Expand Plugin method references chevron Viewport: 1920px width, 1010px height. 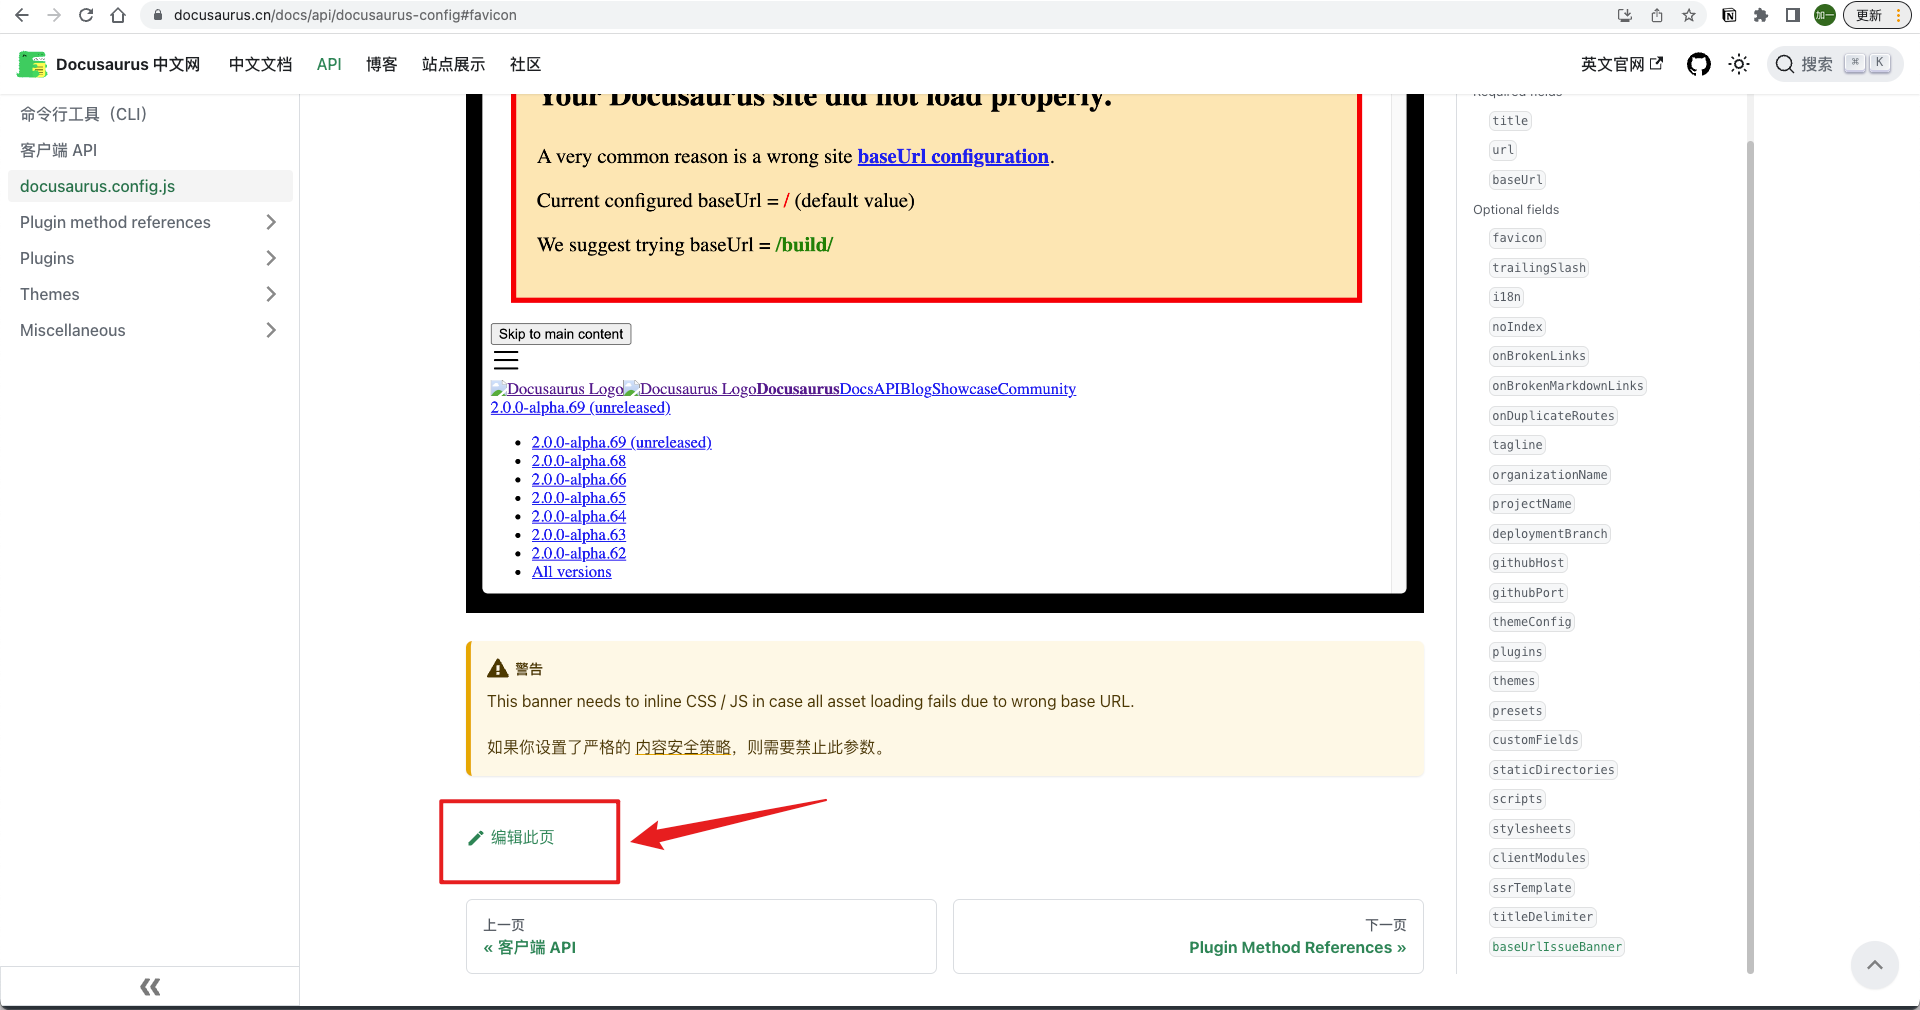point(271,222)
